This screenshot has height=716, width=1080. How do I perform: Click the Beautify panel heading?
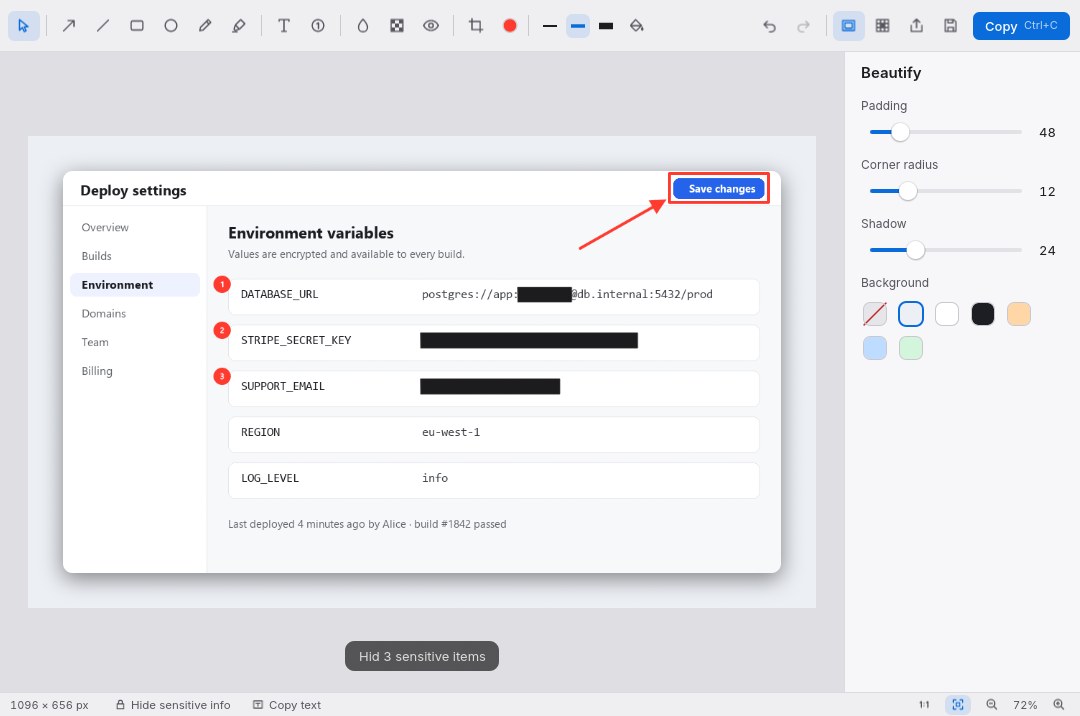click(x=891, y=72)
